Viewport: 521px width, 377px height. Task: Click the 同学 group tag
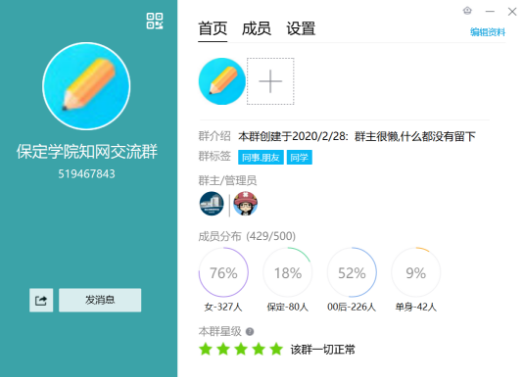click(299, 157)
